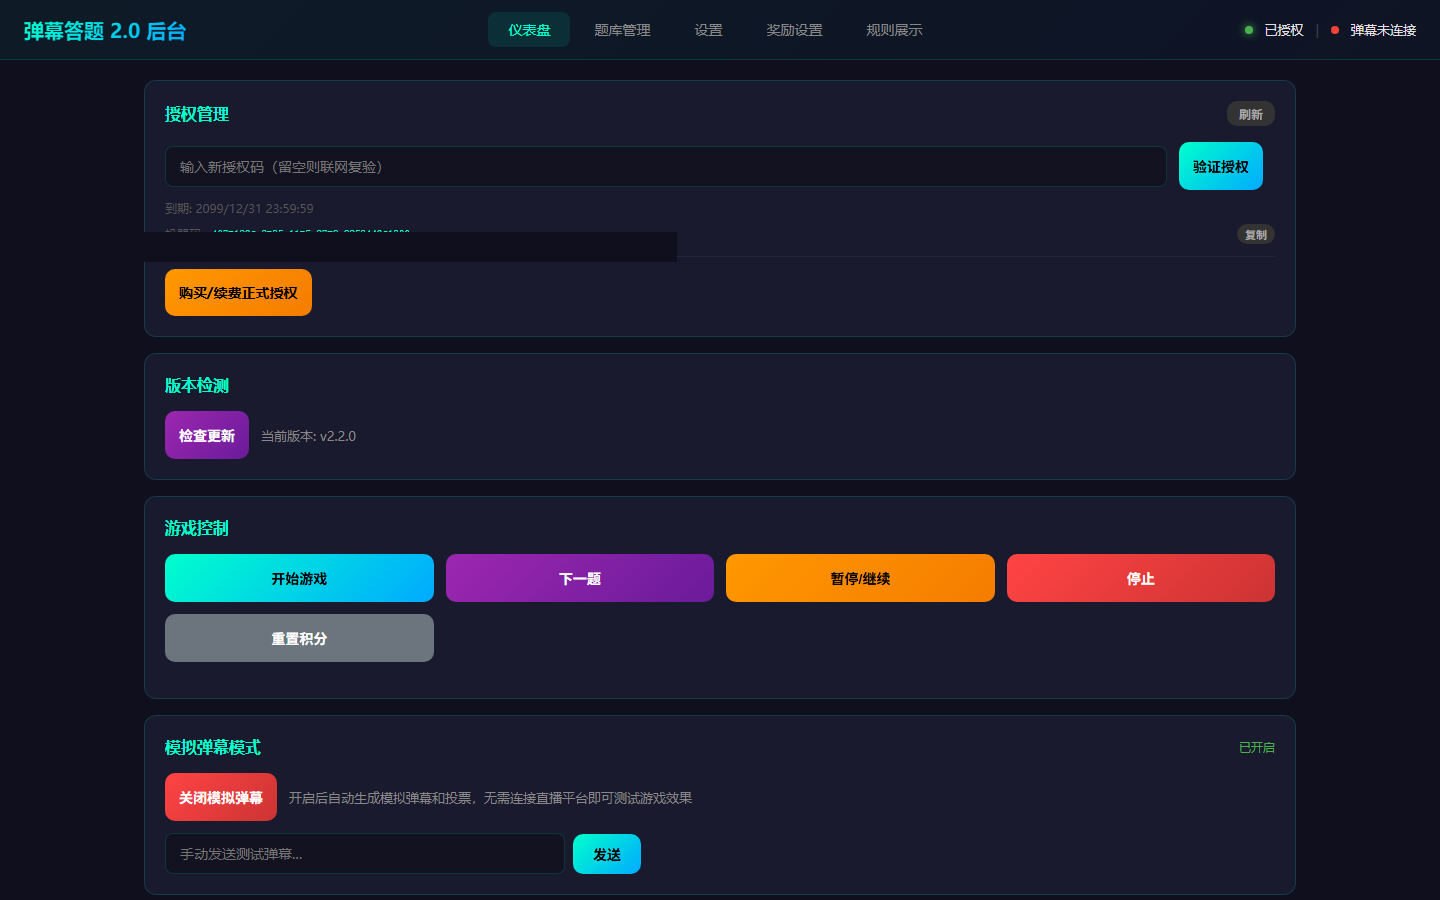The width and height of the screenshot is (1440, 900).
Task: Open the 规则展示 tab
Action: click(894, 30)
